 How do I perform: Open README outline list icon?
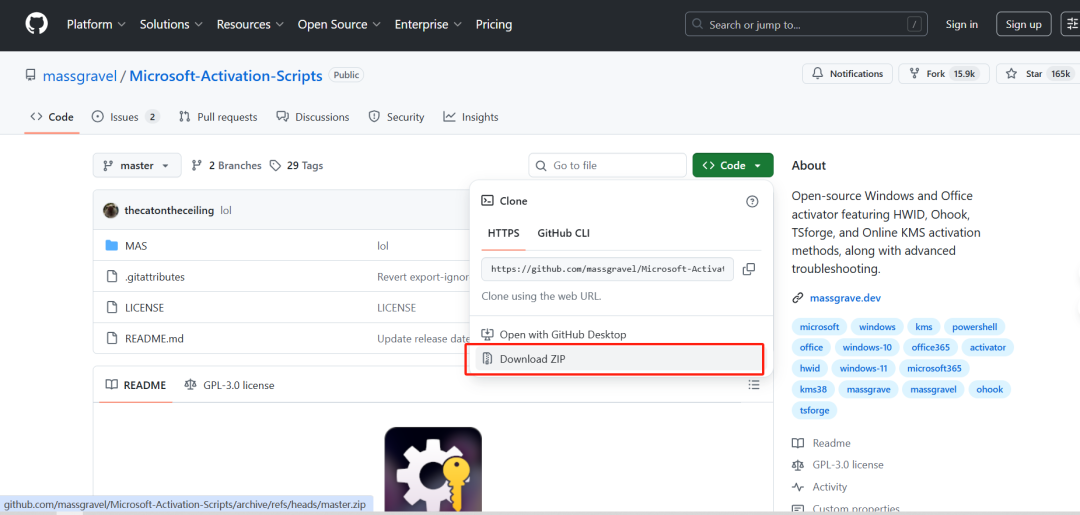(754, 384)
